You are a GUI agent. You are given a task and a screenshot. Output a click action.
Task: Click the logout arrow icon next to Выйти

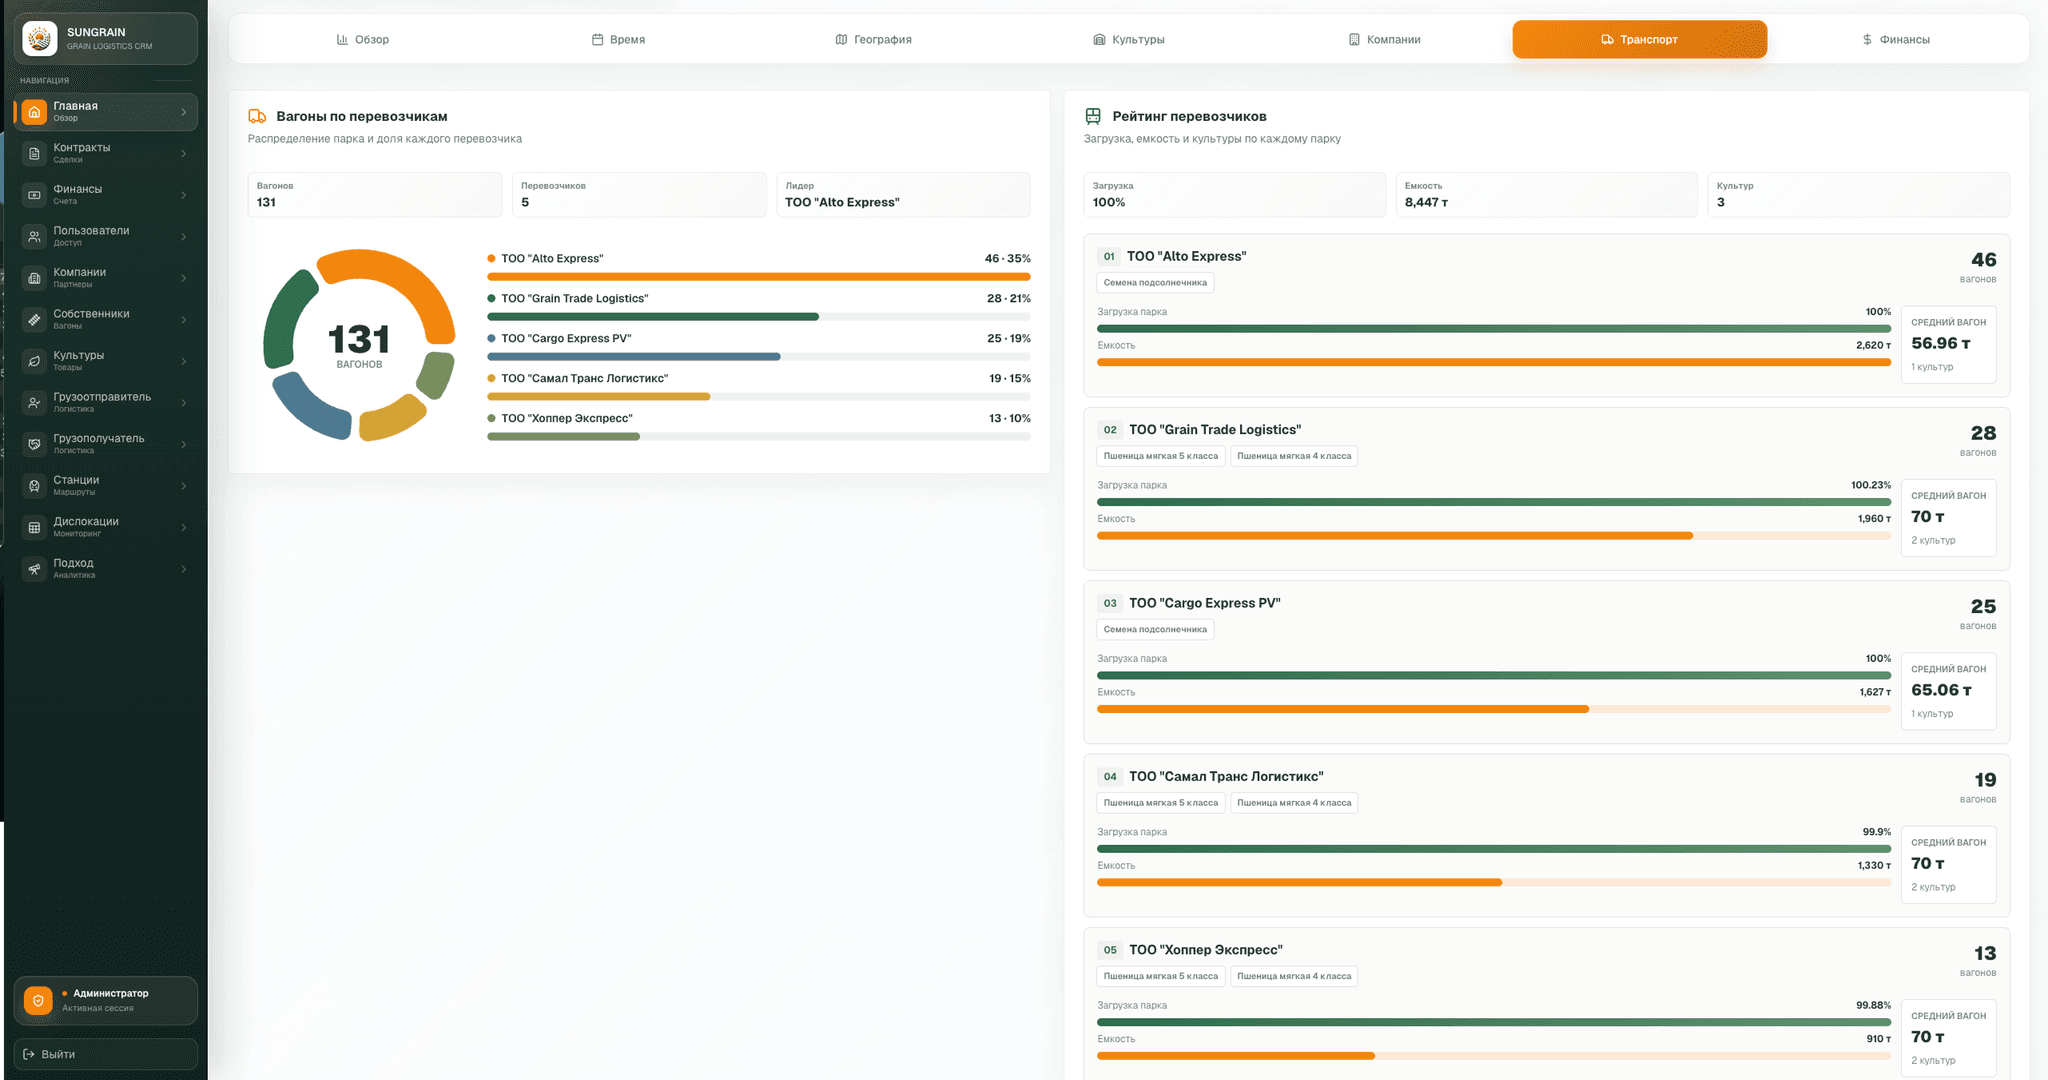pyautogui.click(x=29, y=1054)
